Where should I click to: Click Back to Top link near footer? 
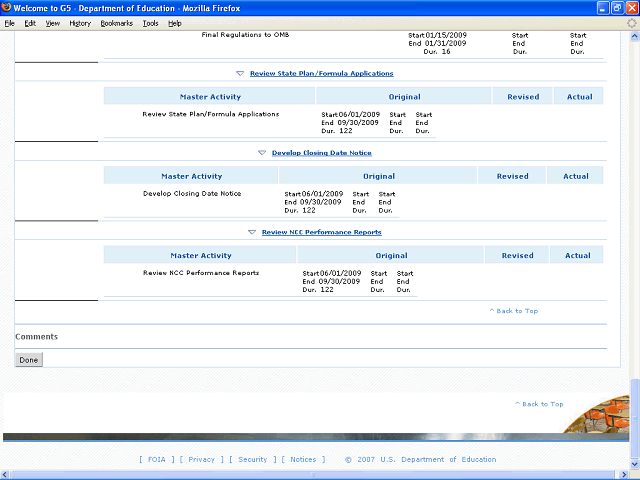pos(539,404)
